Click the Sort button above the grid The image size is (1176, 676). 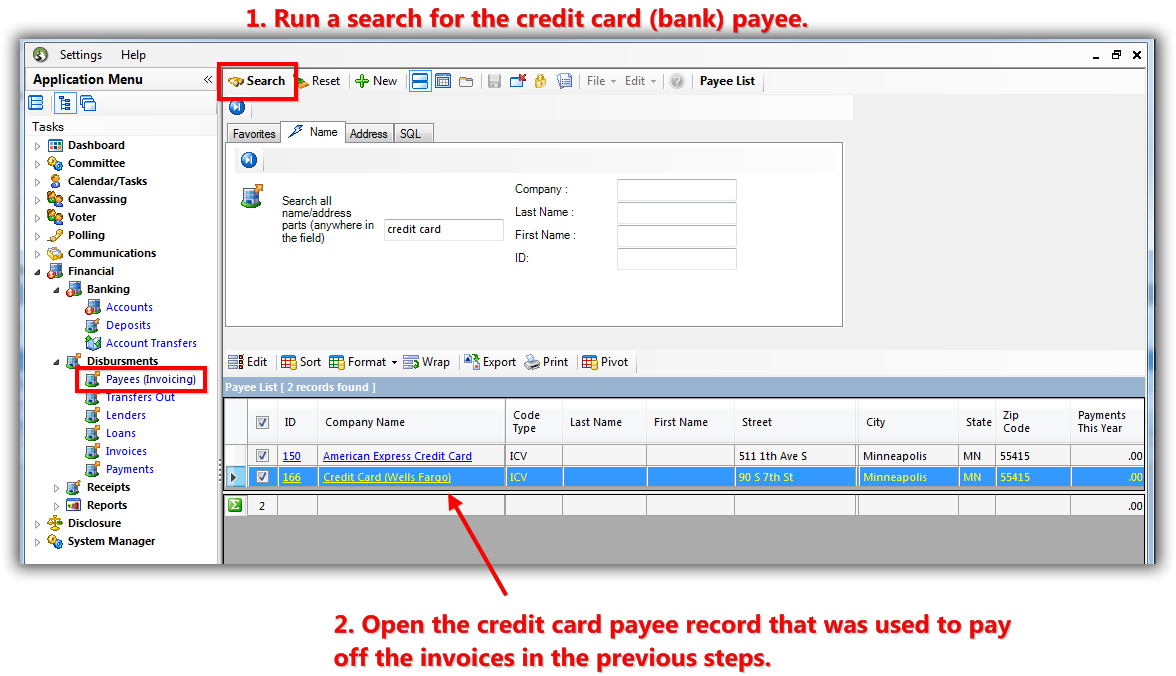301,362
